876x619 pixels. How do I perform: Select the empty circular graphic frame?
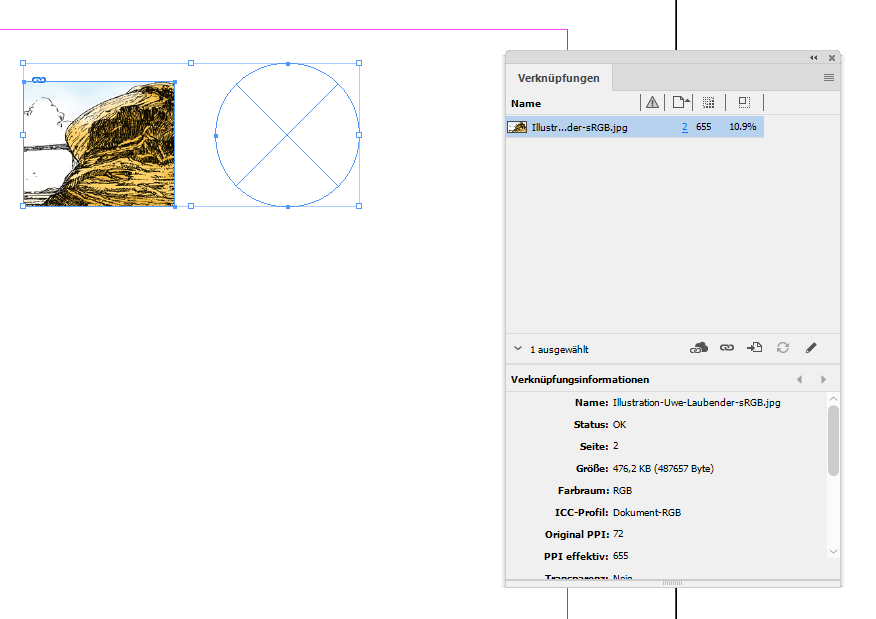[287, 135]
